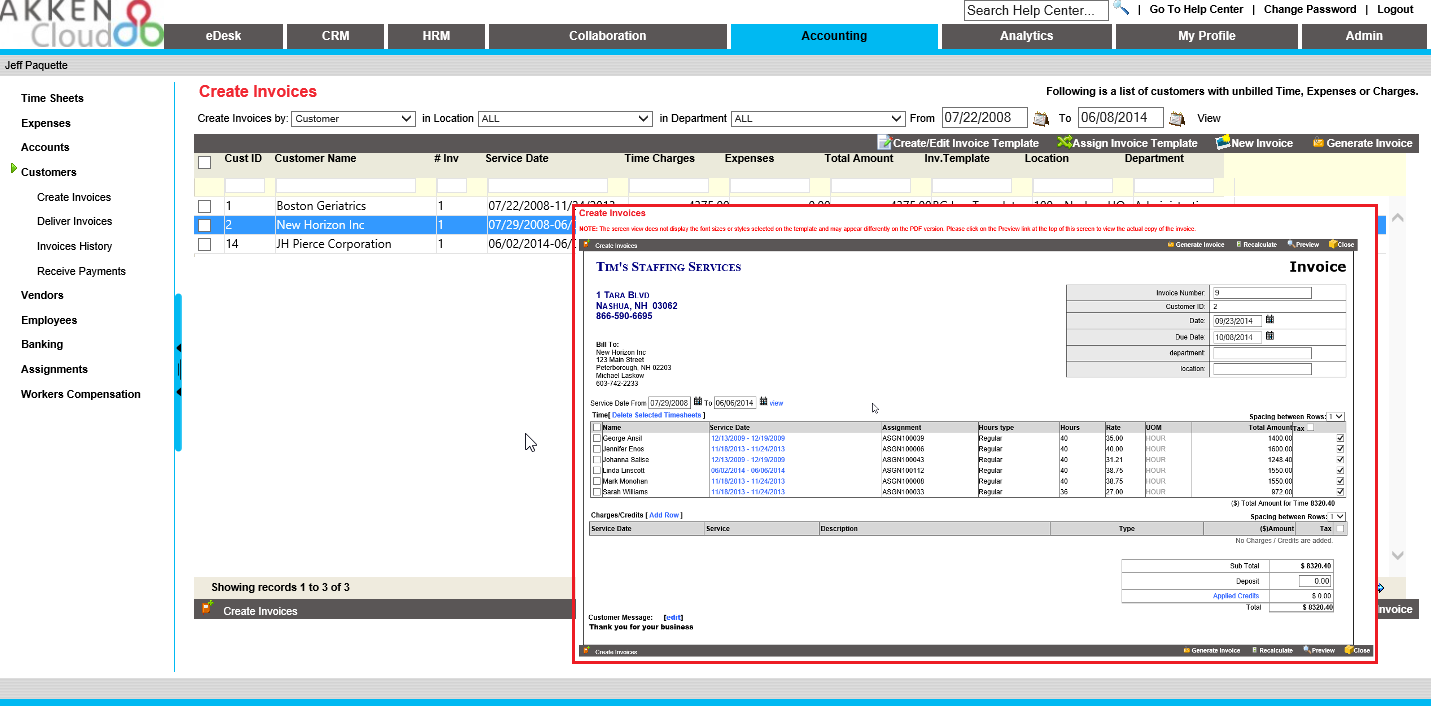Toggle Tax header checkbox in Charges/Credits table
1438x711 pixels.
pos(1340,528)
